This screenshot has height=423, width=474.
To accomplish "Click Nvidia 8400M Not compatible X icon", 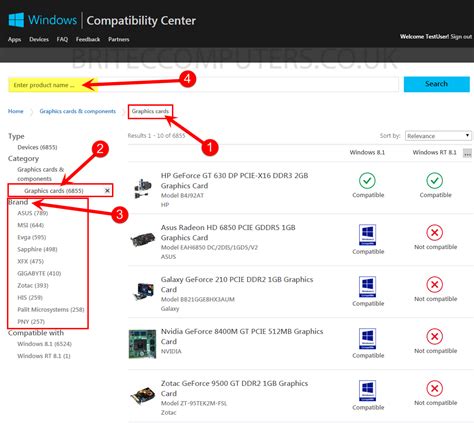I will coord(435,336).
